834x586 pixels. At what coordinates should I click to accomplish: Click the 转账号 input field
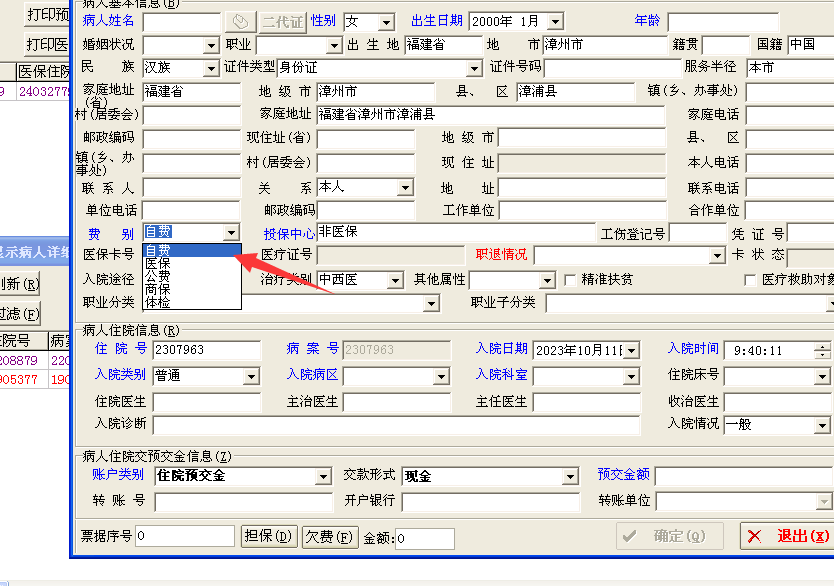244,501
